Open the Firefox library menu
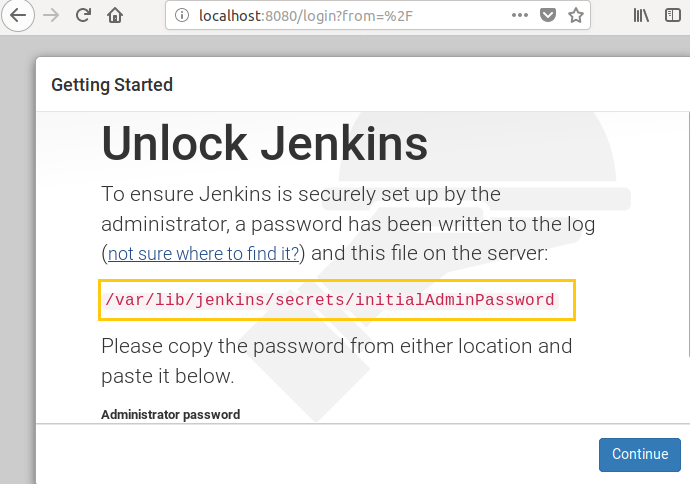690x484 pixels. tap(641, 16)
